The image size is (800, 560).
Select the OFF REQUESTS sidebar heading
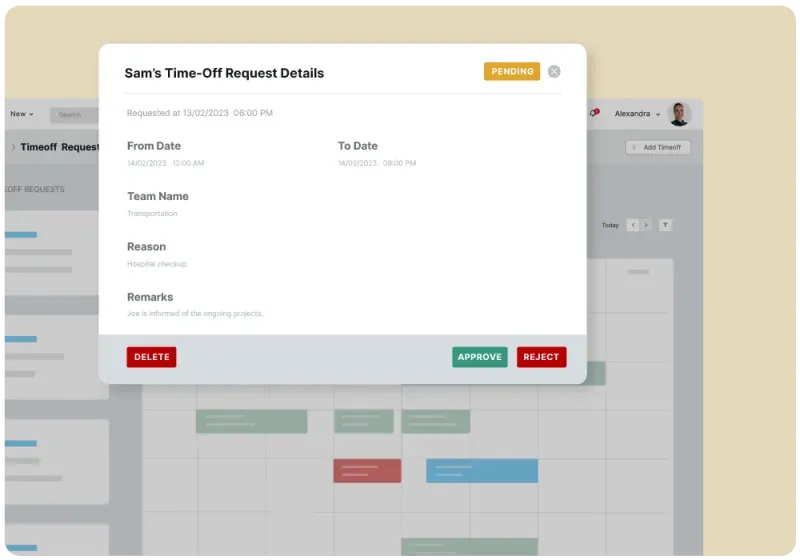[x=35, y=189]
